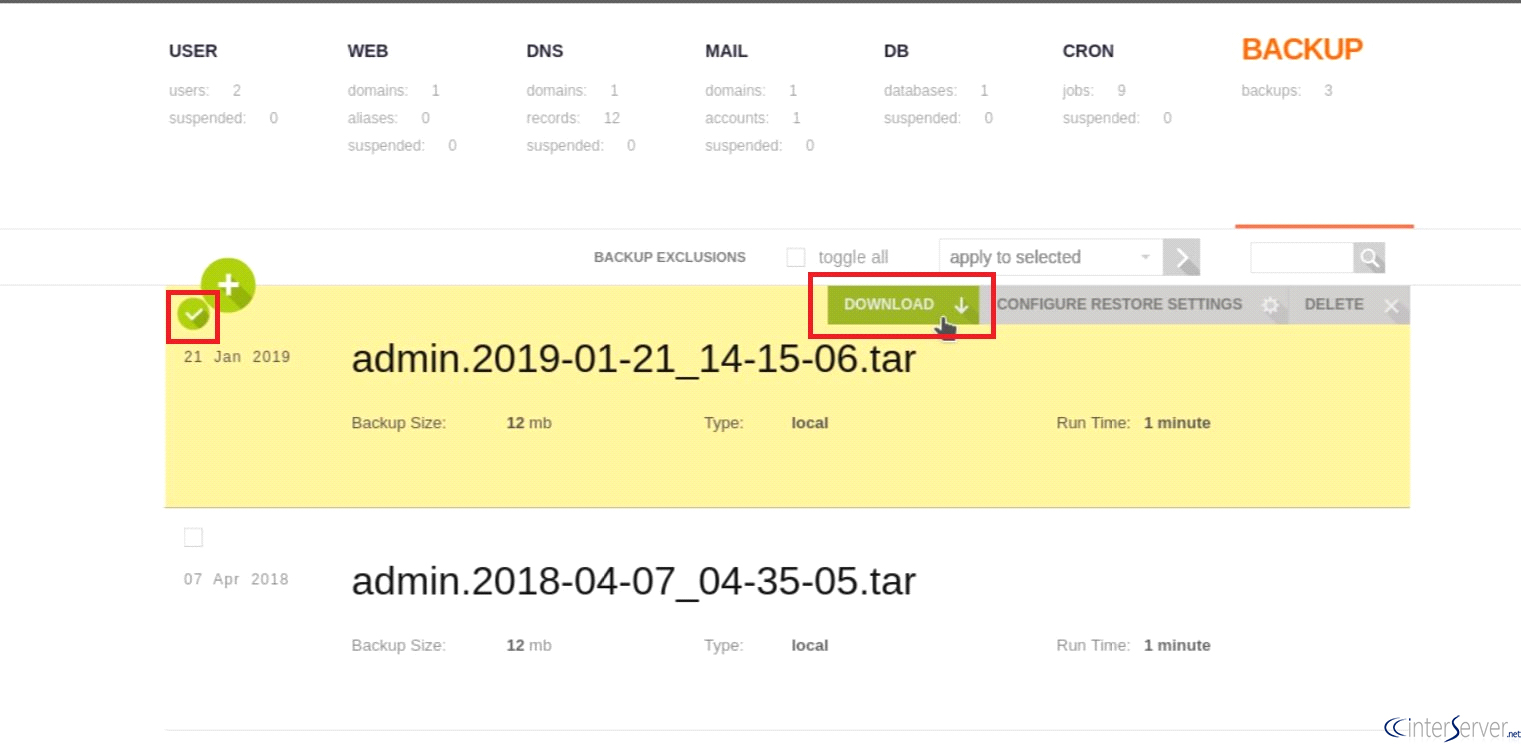
Task: Click aliases: 0 under WEB
Action: 389,118
